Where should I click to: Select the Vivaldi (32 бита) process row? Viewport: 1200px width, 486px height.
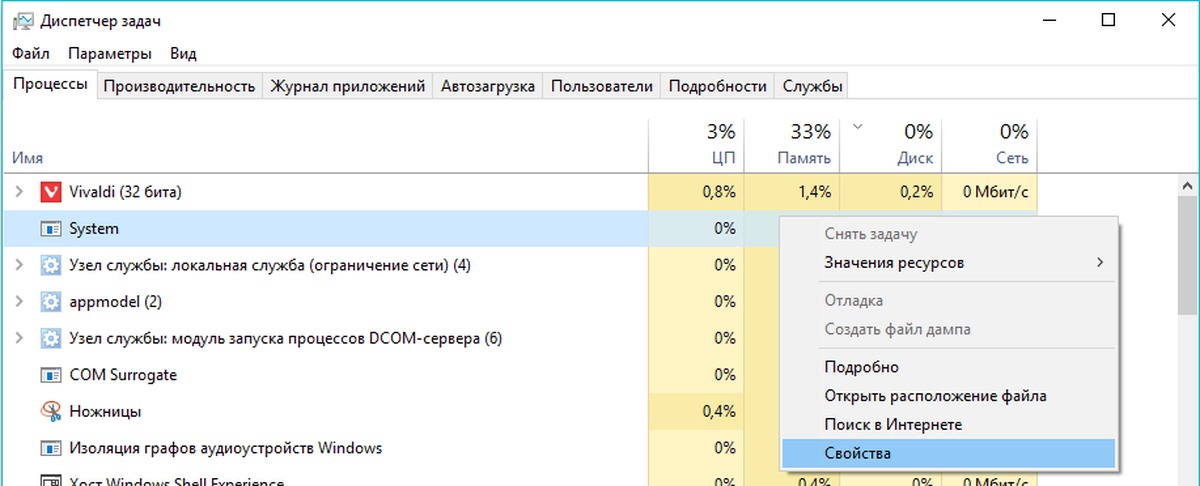pyautogui.click(x=520, y=191)
